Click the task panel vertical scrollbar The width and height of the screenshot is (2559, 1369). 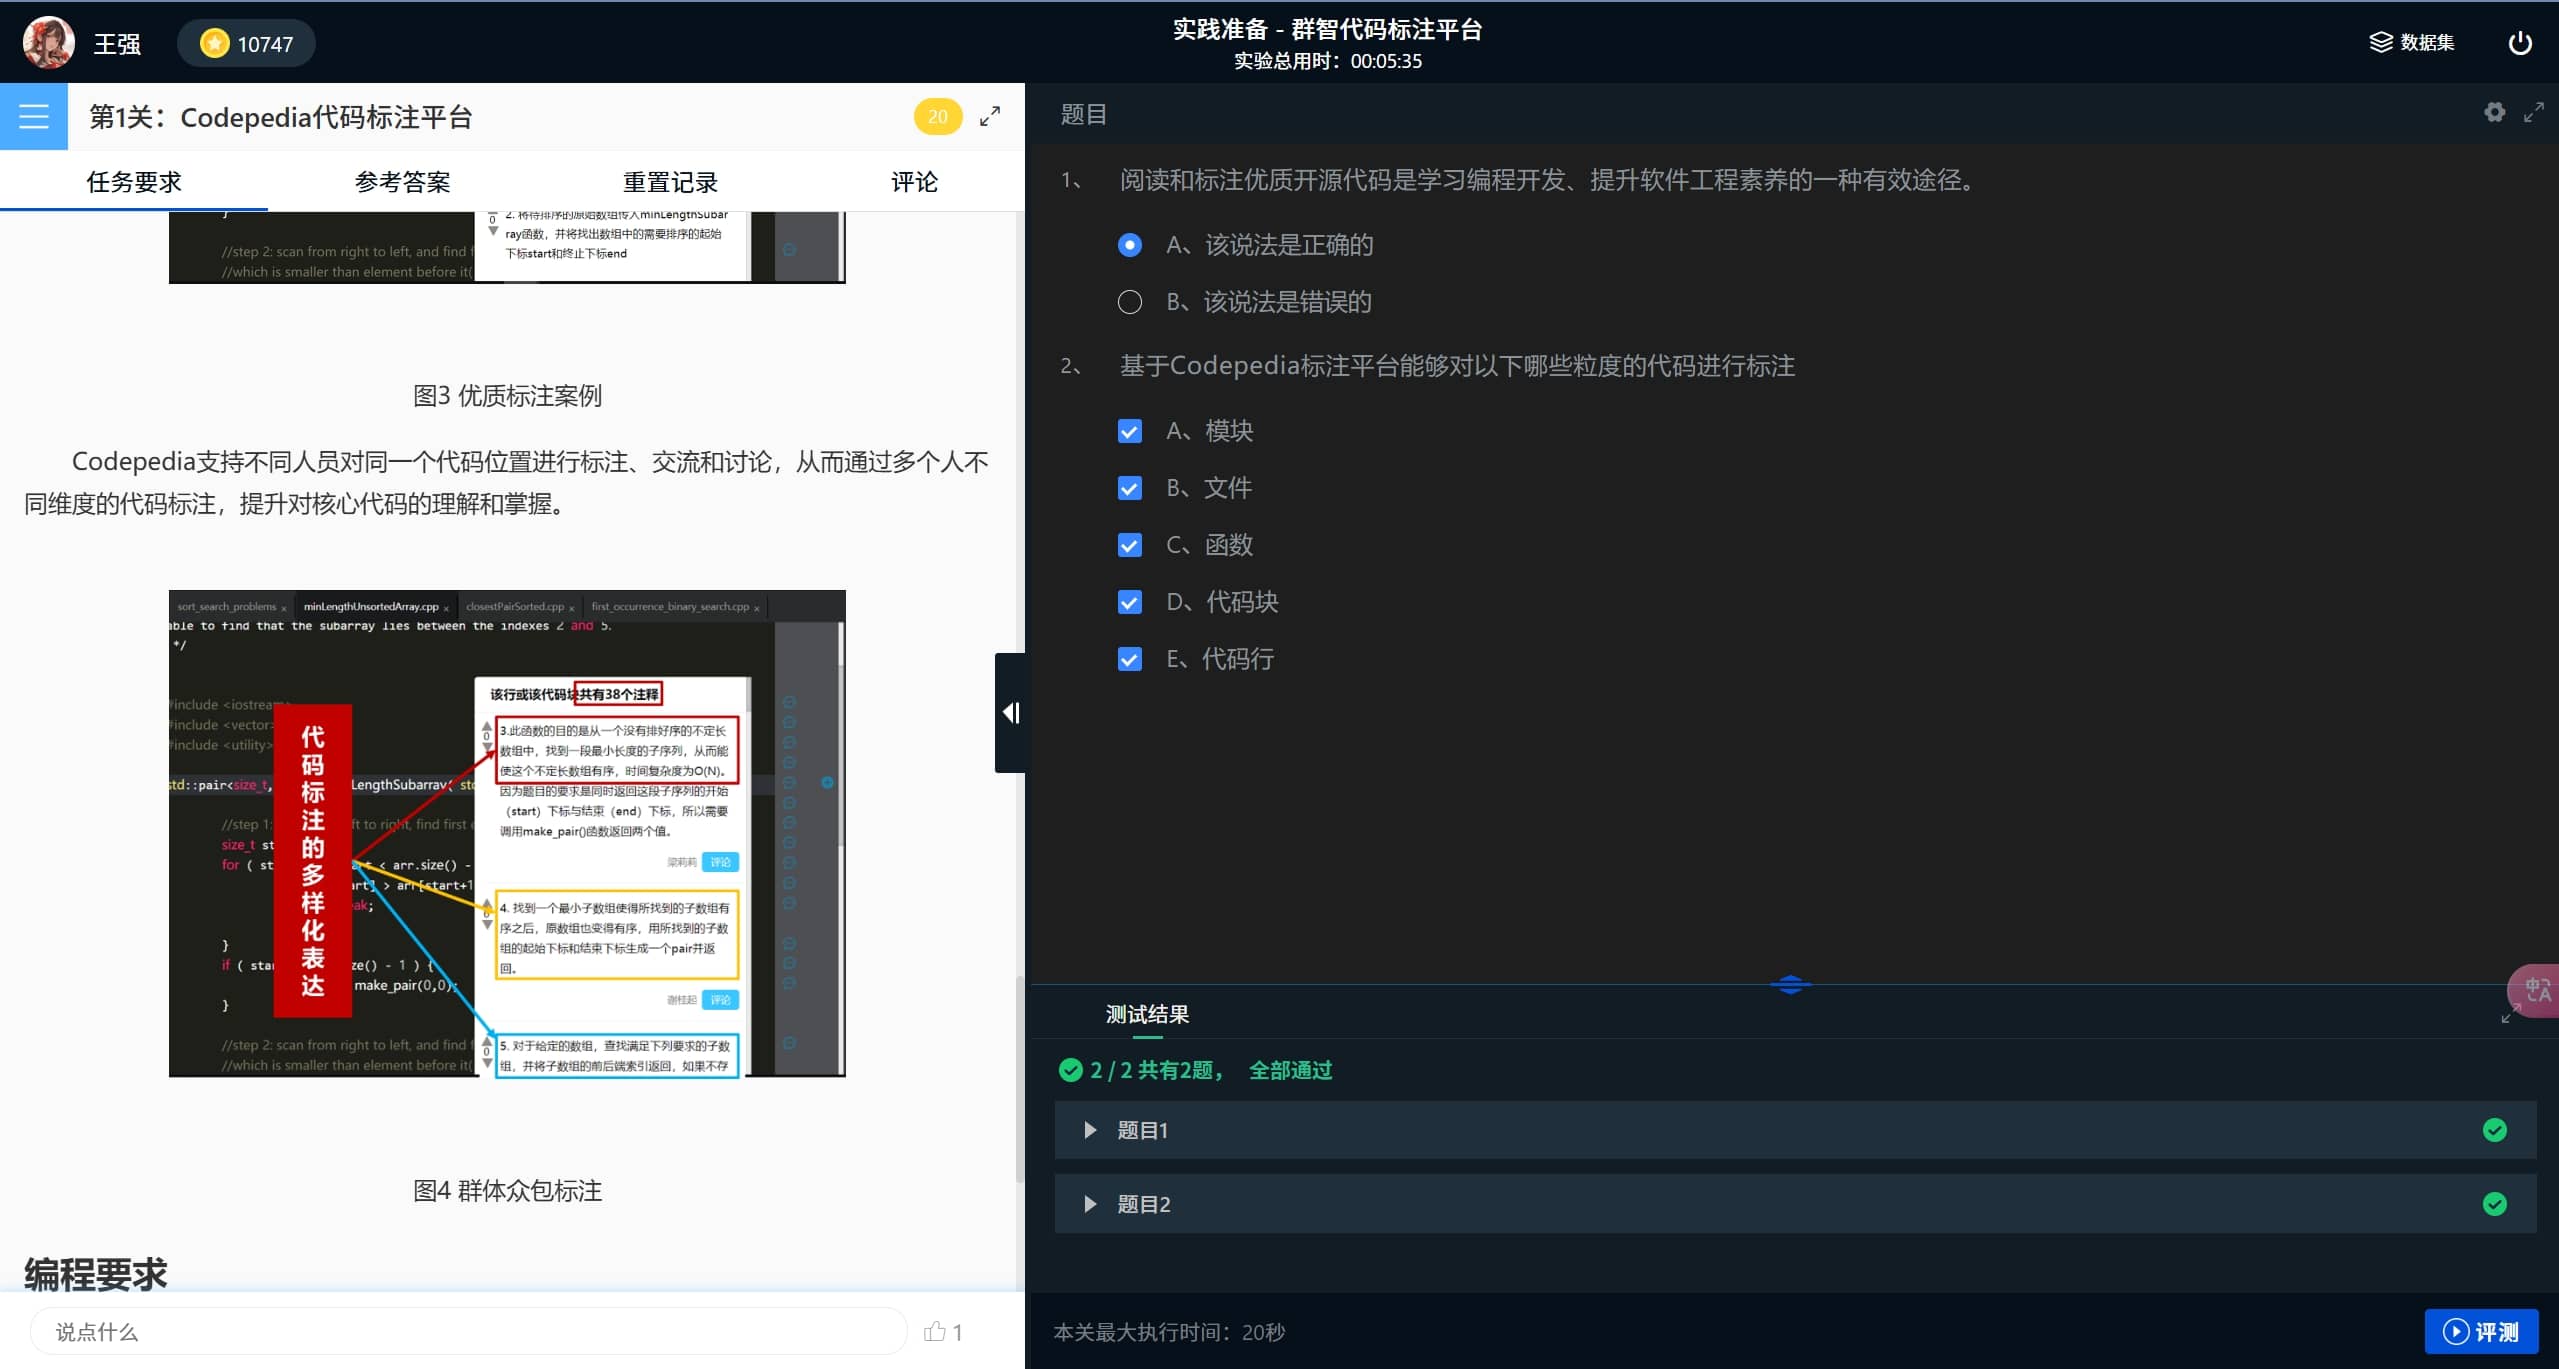1019,1080
